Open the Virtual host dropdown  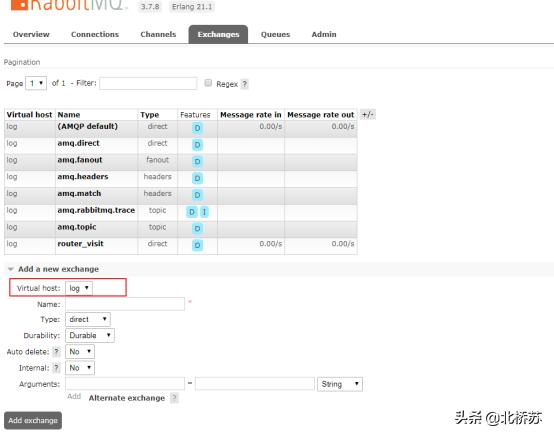click(x=79, y=288)
